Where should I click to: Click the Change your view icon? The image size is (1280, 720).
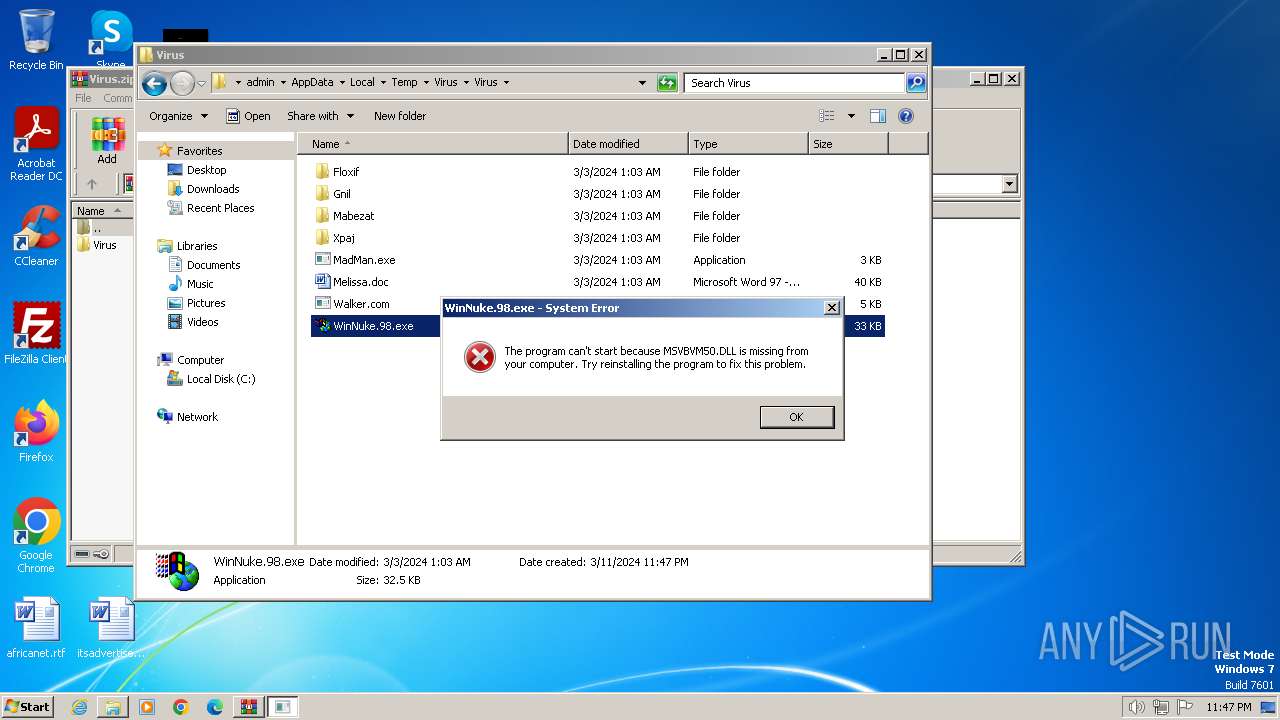tap(827, 116)
